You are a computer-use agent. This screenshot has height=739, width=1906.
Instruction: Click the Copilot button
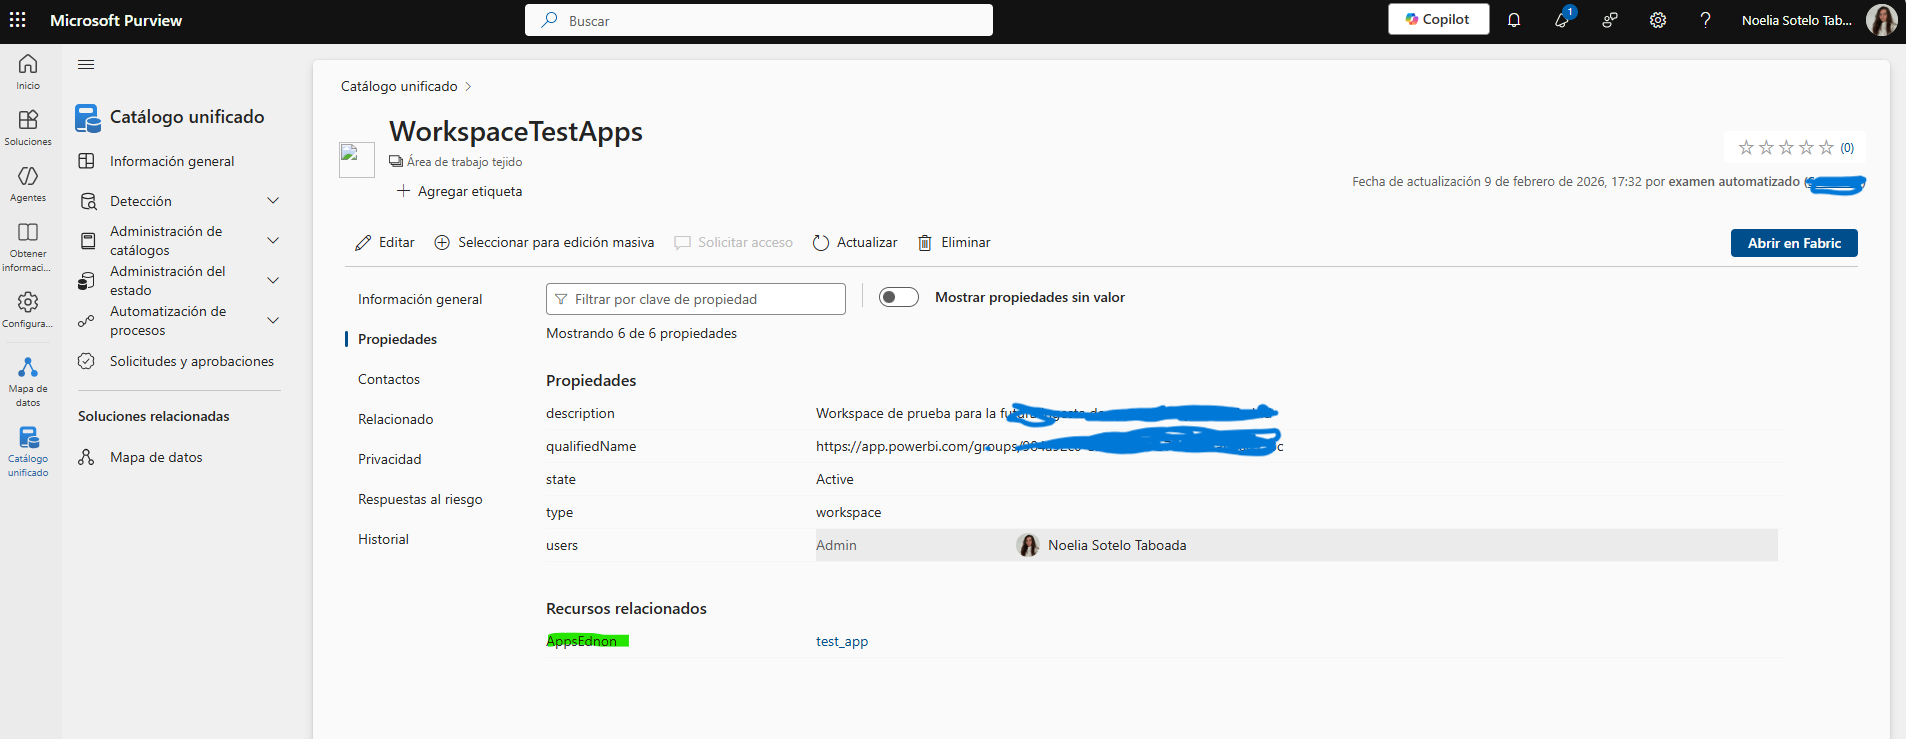click(1438, 19)
